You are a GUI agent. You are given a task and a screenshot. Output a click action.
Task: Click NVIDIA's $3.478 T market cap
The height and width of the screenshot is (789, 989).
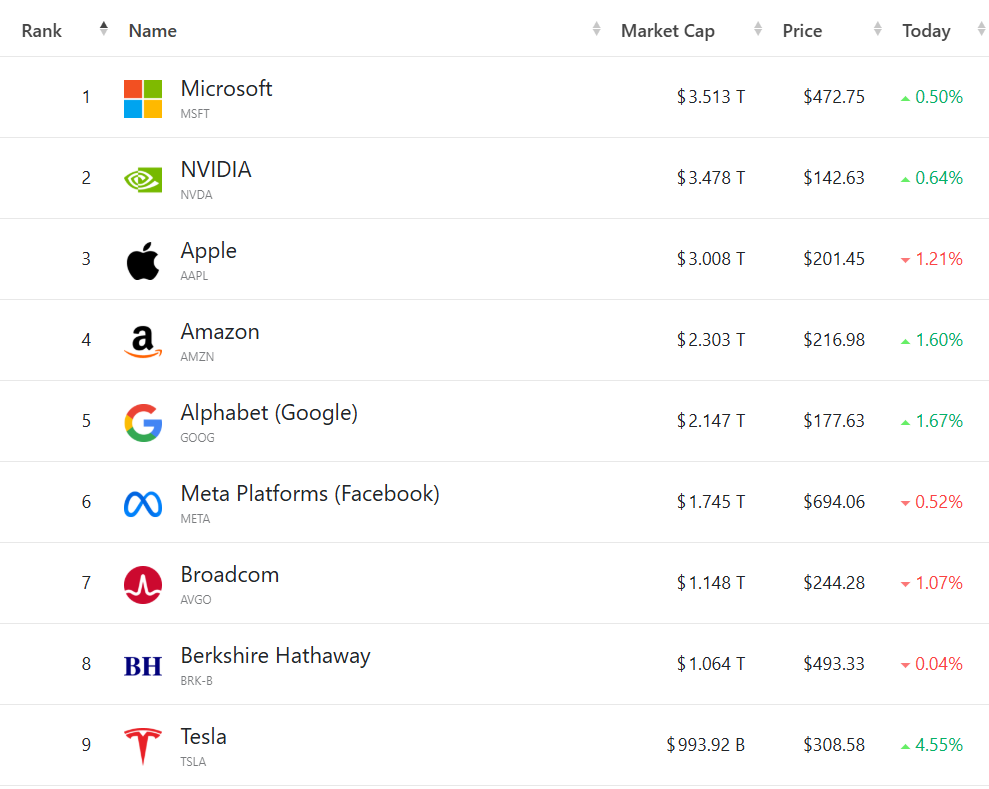[711, 178]
